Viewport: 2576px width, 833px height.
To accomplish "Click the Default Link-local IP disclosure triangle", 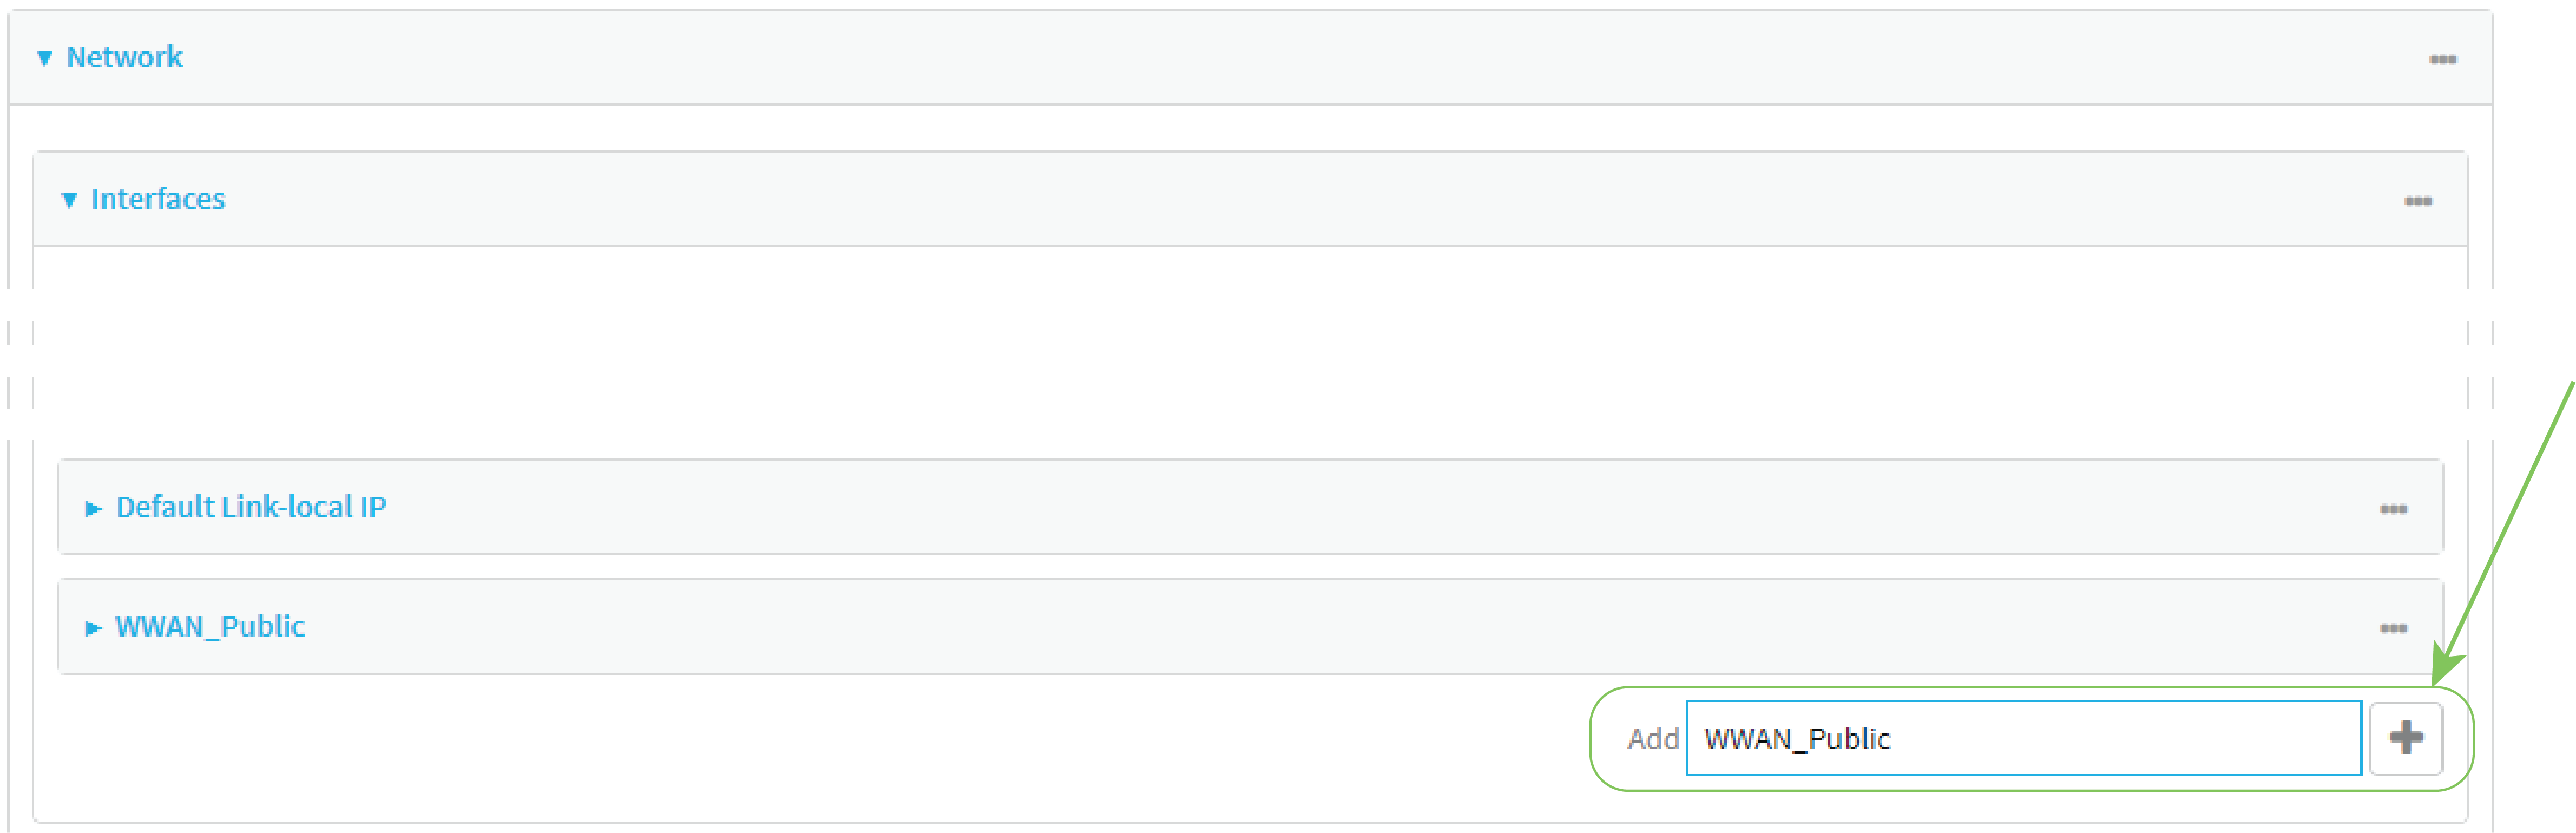I will click(x=93, y=508).
